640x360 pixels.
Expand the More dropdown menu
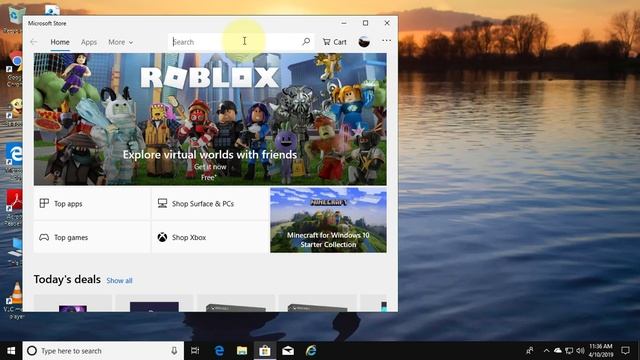tap(120, 42)
